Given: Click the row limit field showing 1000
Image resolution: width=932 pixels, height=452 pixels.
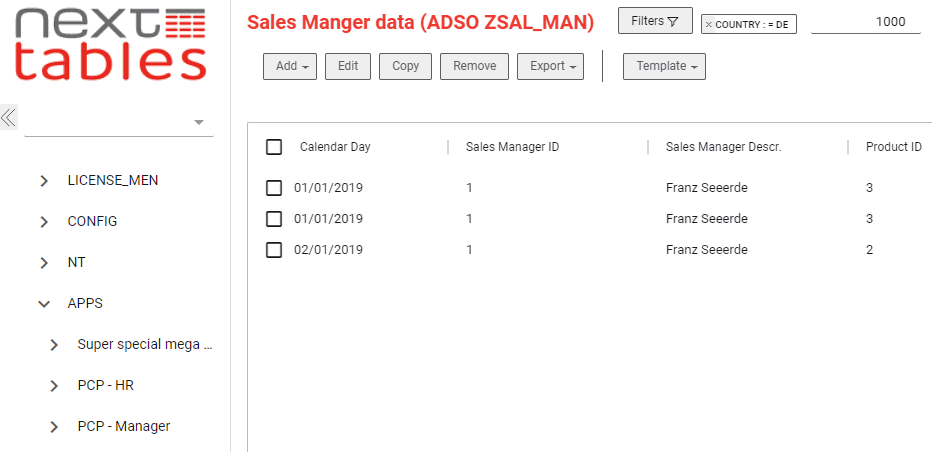Looking at the screenshot, I should point(866,22).
